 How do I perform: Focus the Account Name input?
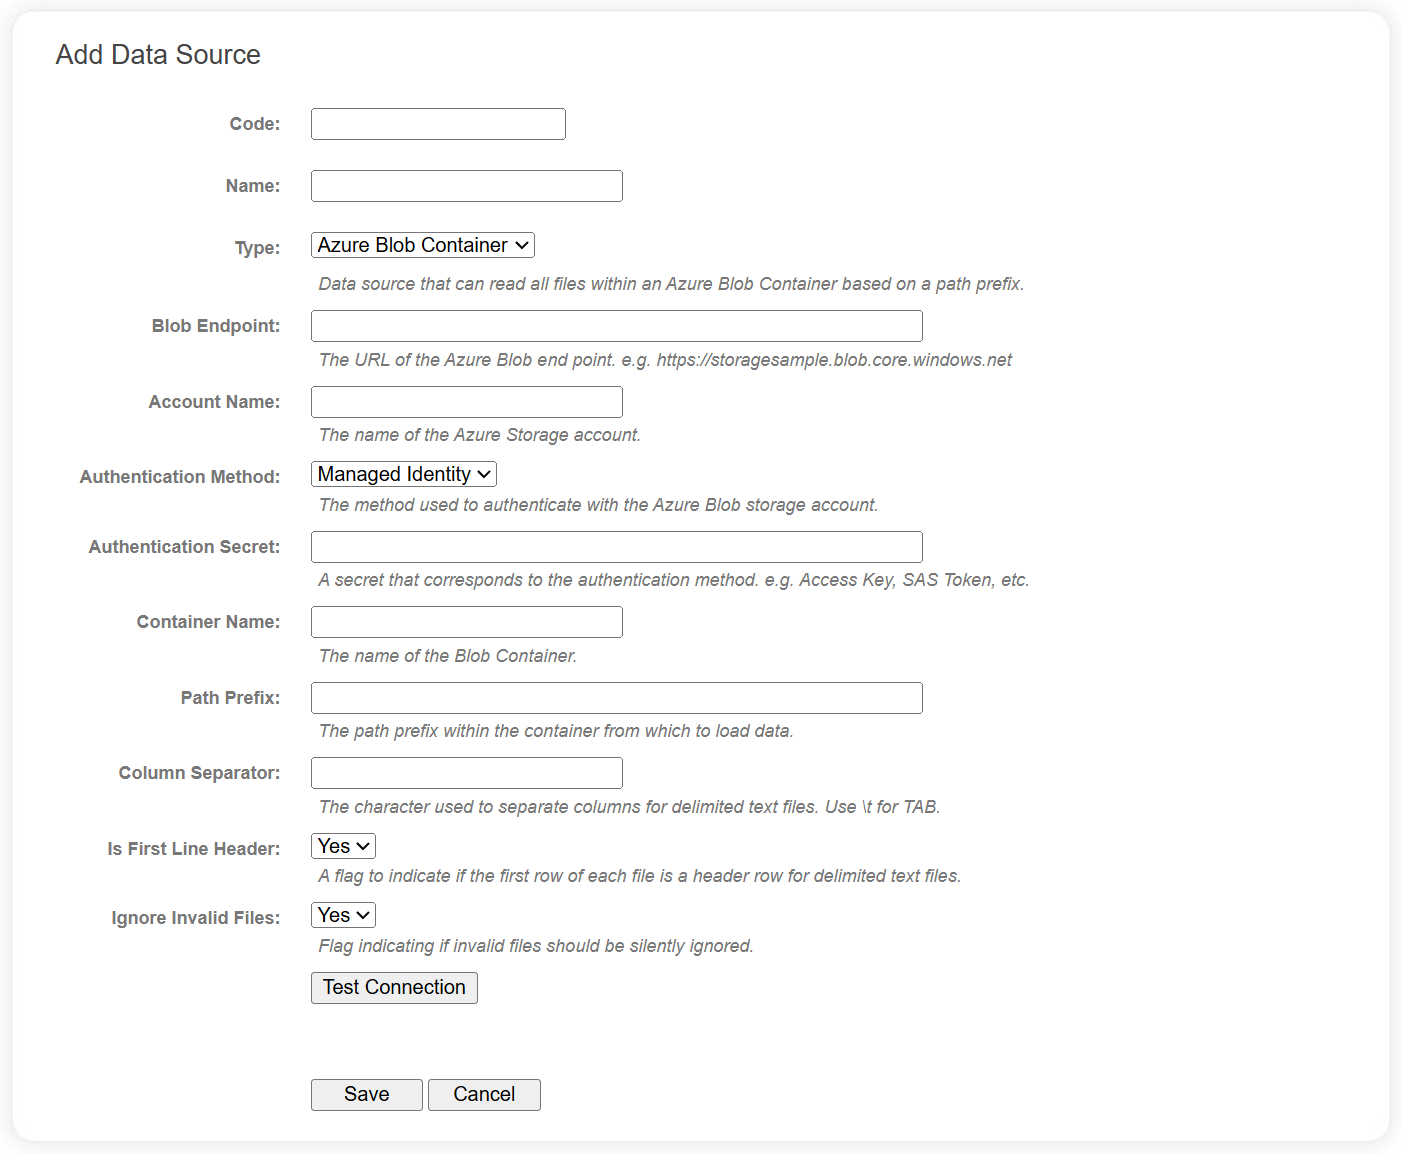[x=466, y=401]
